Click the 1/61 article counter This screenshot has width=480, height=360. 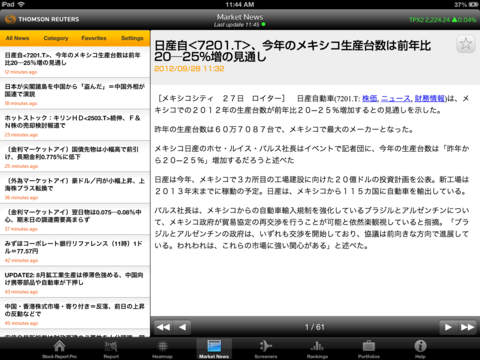coord(315,327)
